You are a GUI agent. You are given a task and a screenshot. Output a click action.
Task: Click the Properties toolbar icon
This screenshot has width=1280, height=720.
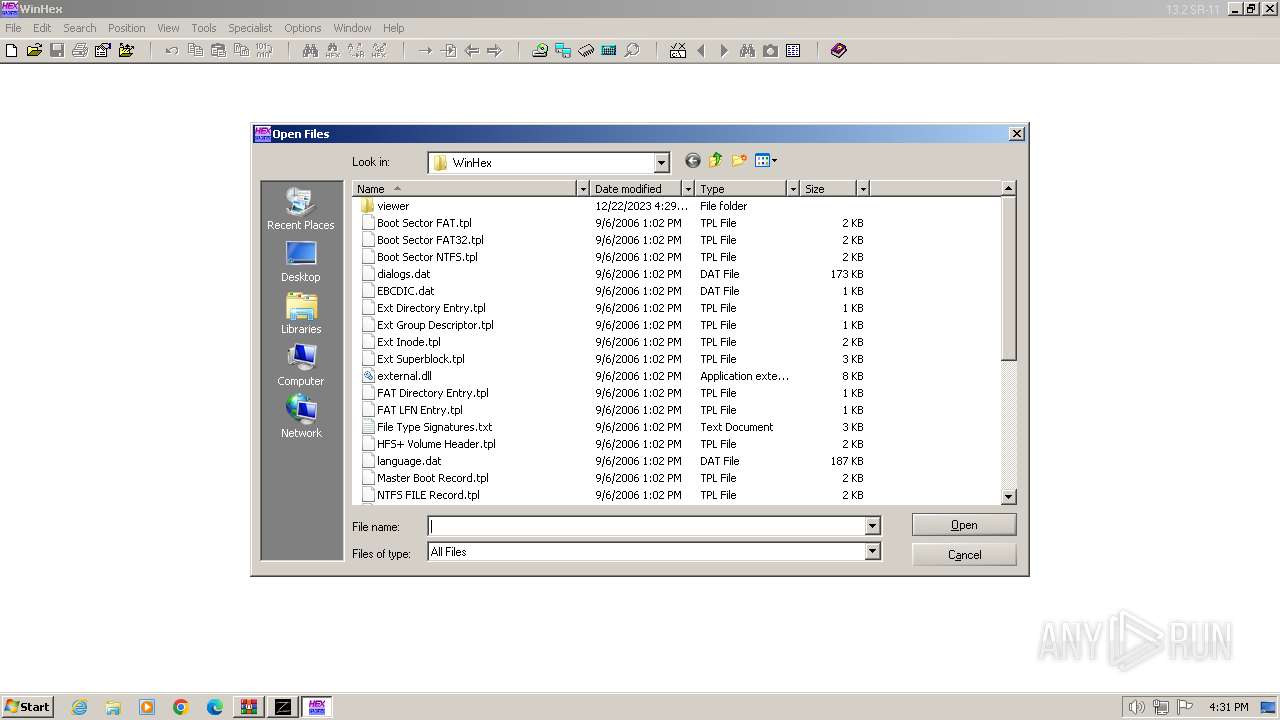pyautogui.click(x=103, y=50)
